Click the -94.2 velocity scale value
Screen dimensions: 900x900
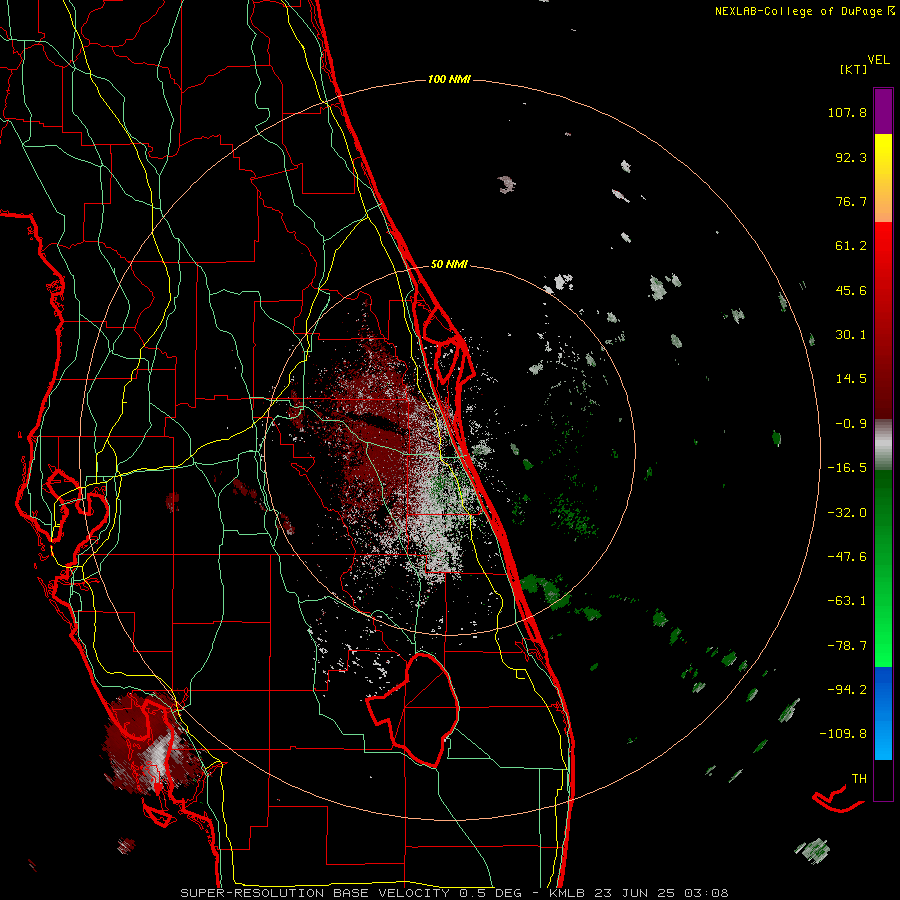(x=847, y=689)
